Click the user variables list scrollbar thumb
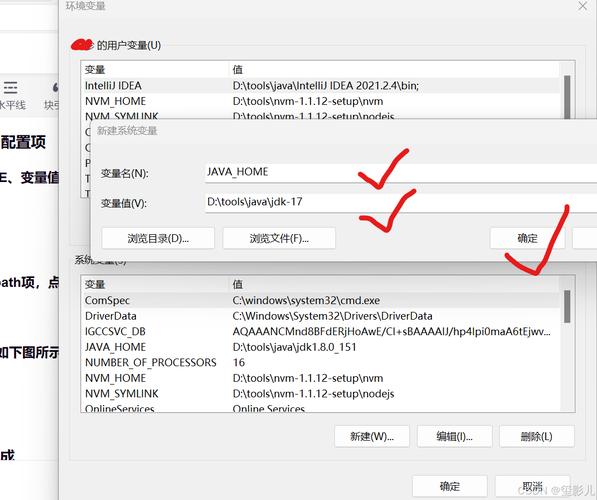This screenshot has height=500, width=597. point(567,97)
